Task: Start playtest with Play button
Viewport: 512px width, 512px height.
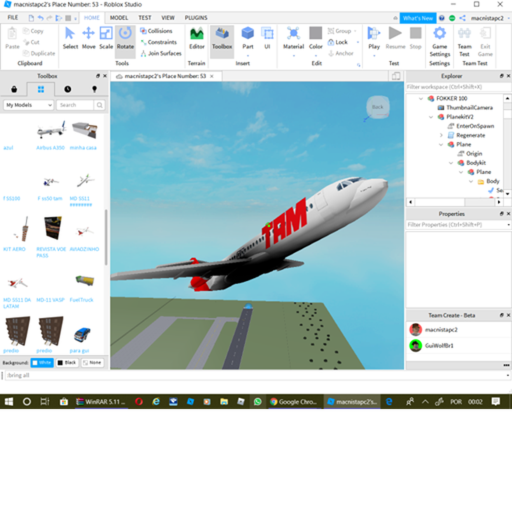Action: click(374, 38)
